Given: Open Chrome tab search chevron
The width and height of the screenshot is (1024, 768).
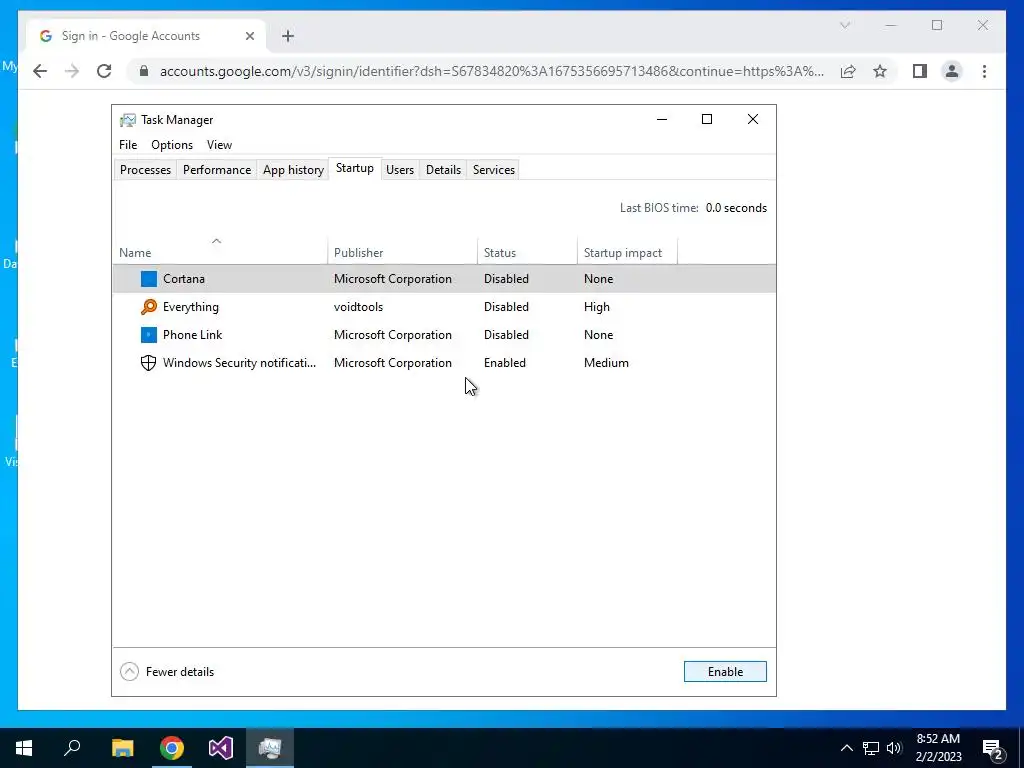Looking at the screenshot, I should pyautogui.click(x=844, y=25).
